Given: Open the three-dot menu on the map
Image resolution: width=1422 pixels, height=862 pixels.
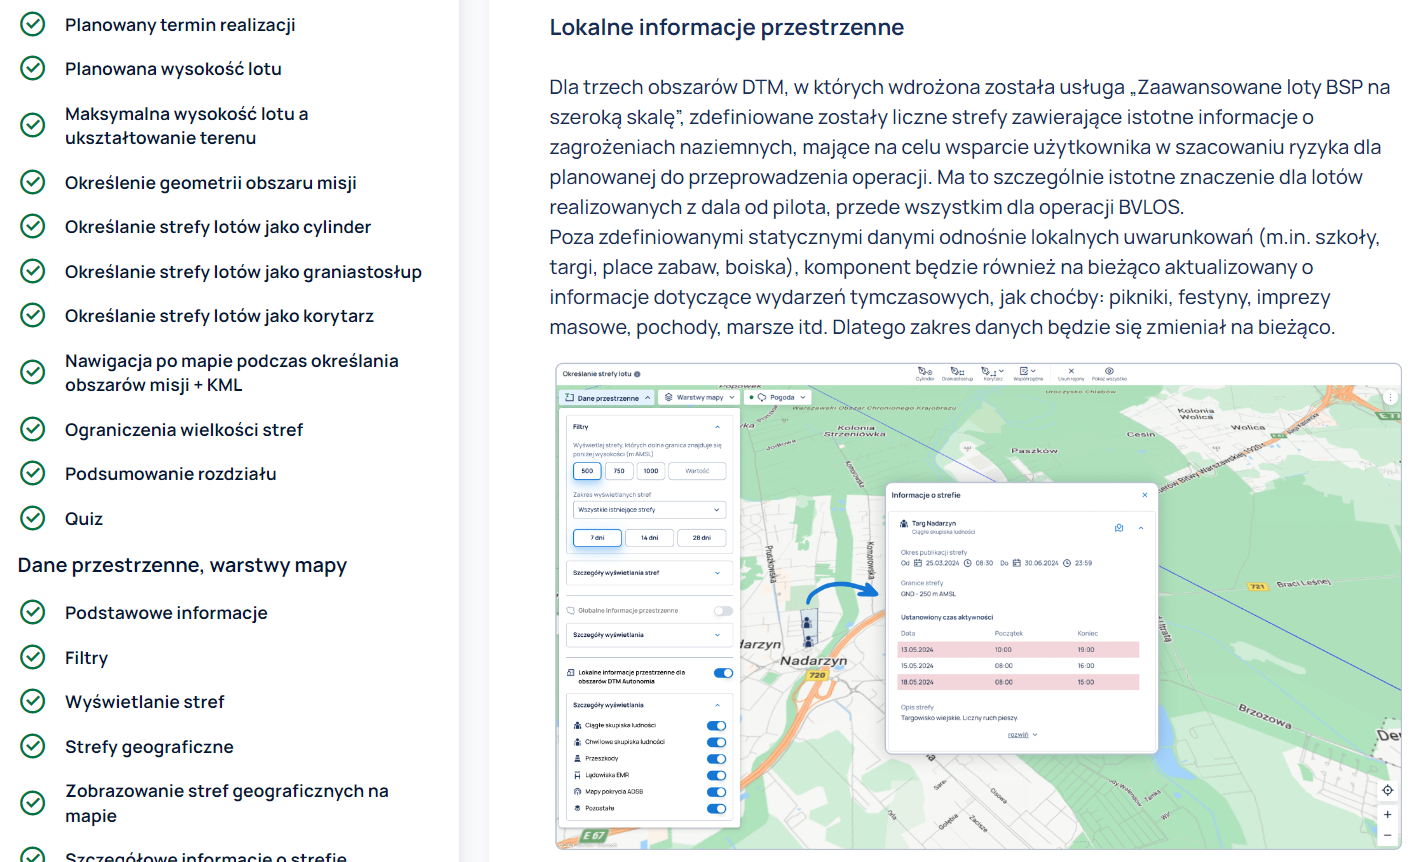Looking at the screenshot, I should pos(1389,397).
